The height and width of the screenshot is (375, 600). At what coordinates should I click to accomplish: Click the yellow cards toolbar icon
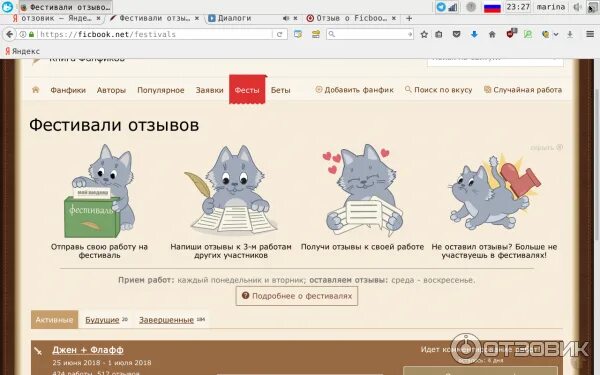point(316,34)
